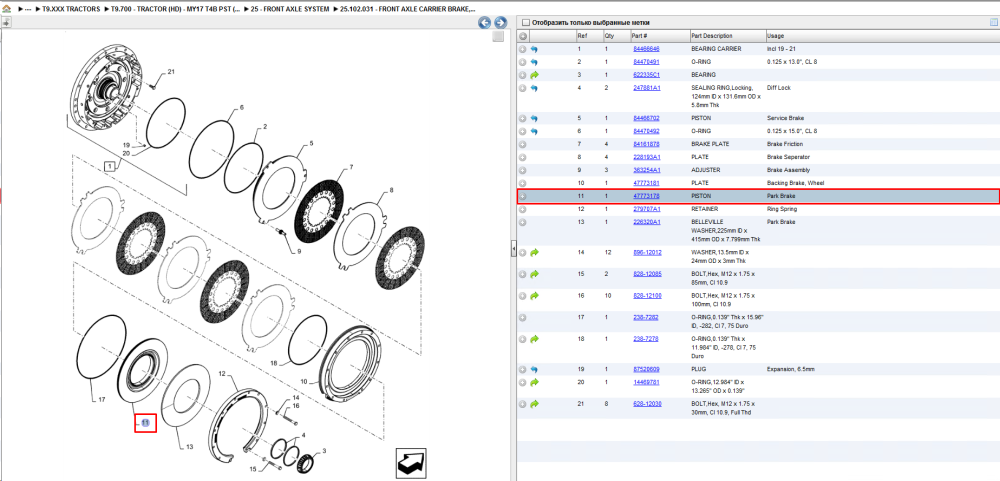Open part number 84466702 link
The width and height of the screenshot is (1000, 481).
click(646, 119)
